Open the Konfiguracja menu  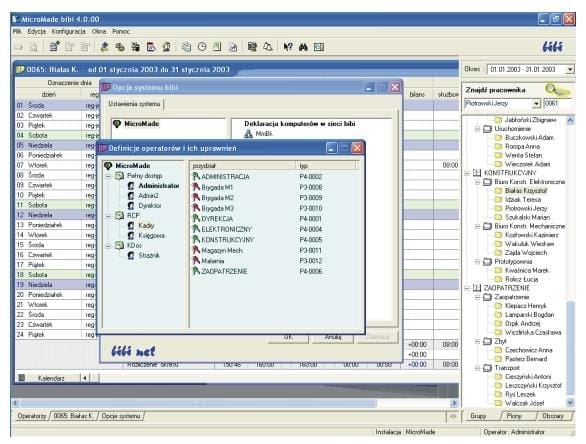69,31
